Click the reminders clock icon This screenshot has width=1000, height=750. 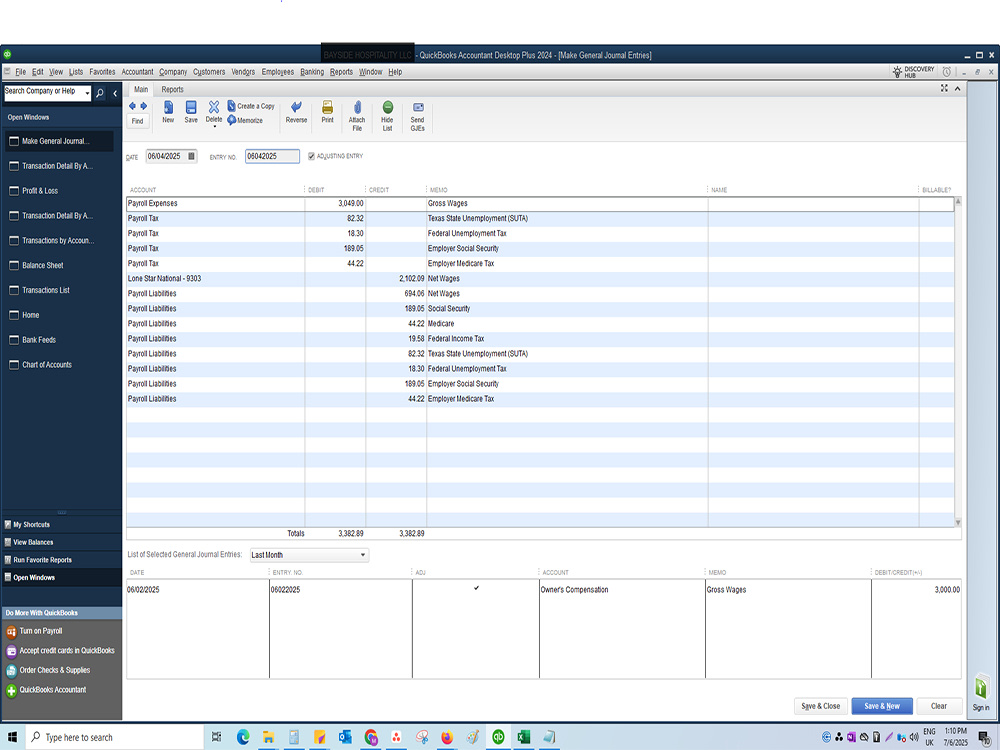946,72
